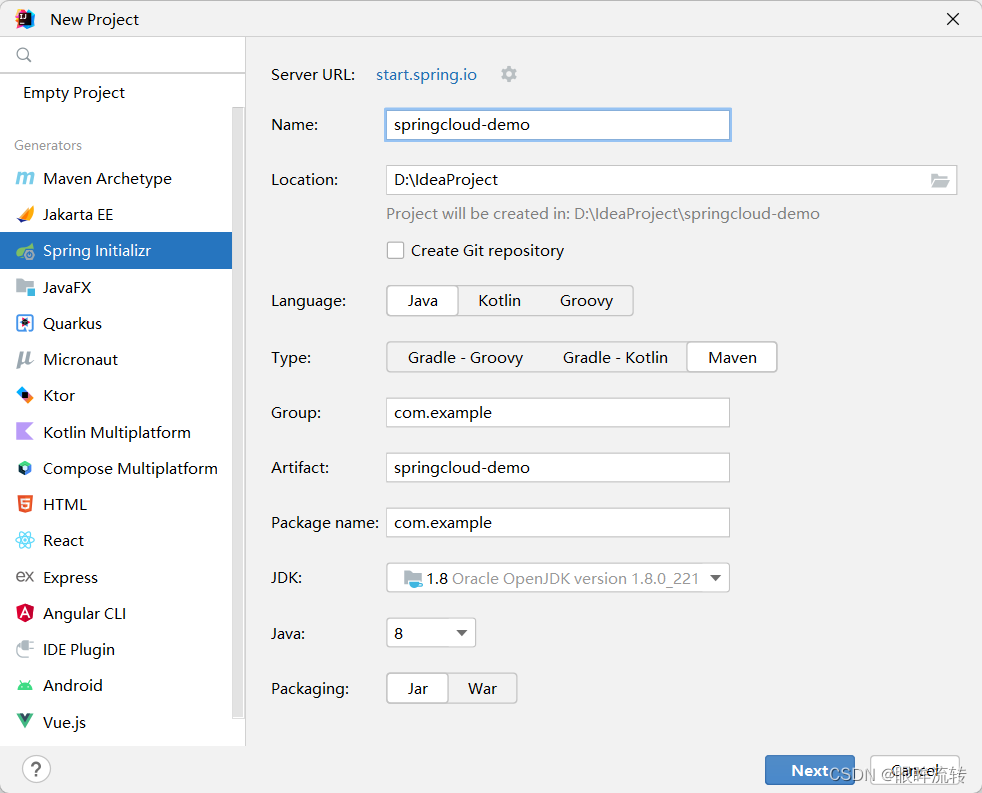982x793 pixels.
Task: Click the JavaFX folder icon
Action: tap(24, 287)
